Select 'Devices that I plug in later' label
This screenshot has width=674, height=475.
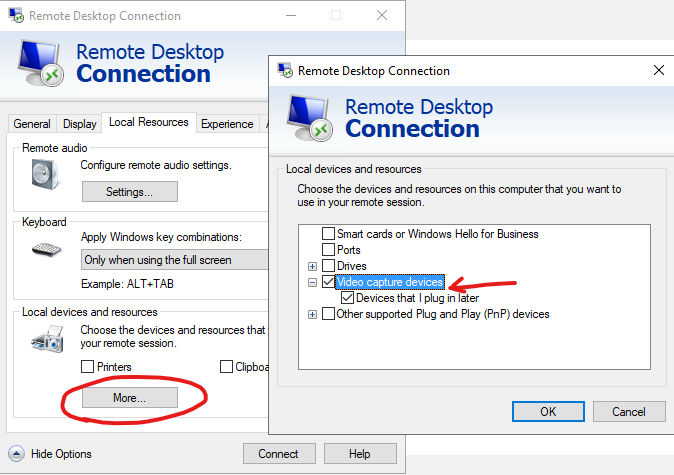click(x=417, y=298)
